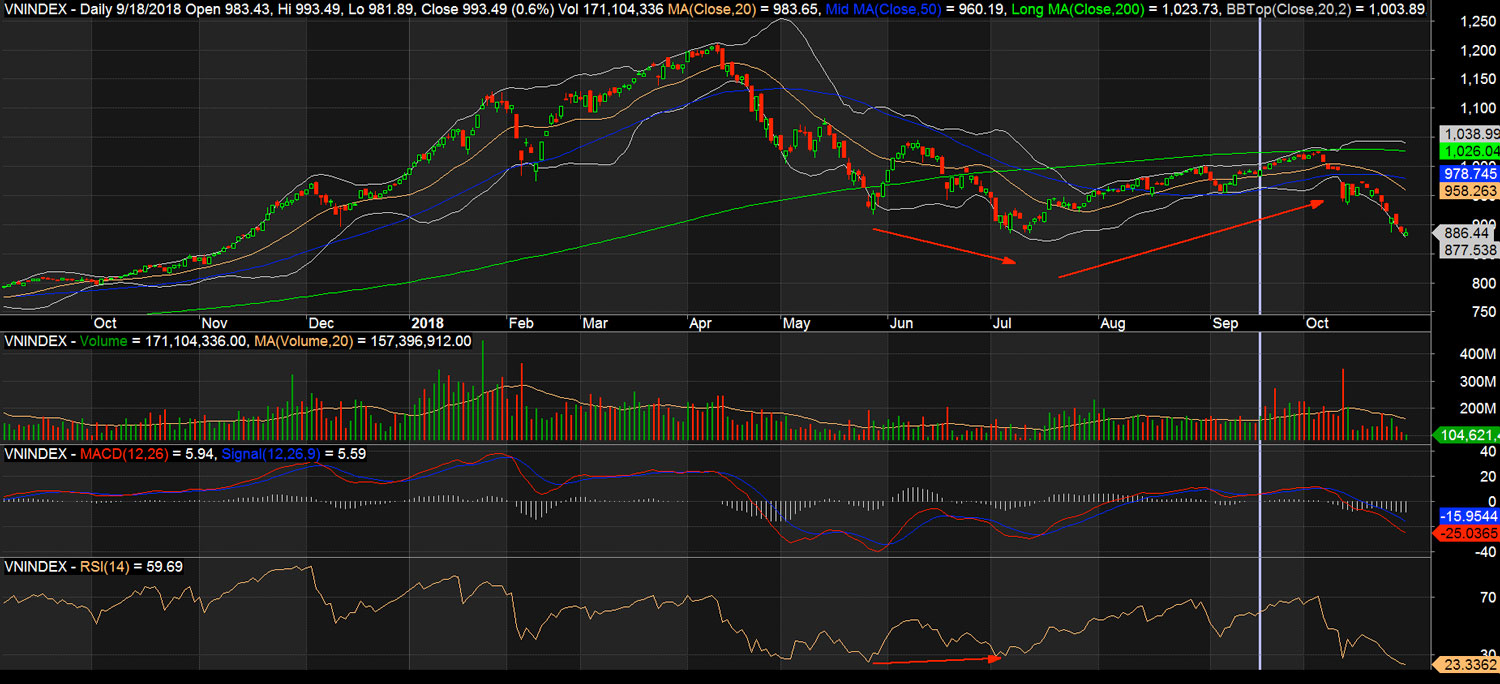
Task: Click the Sep label on time axis
Action: coord(1224,323)
